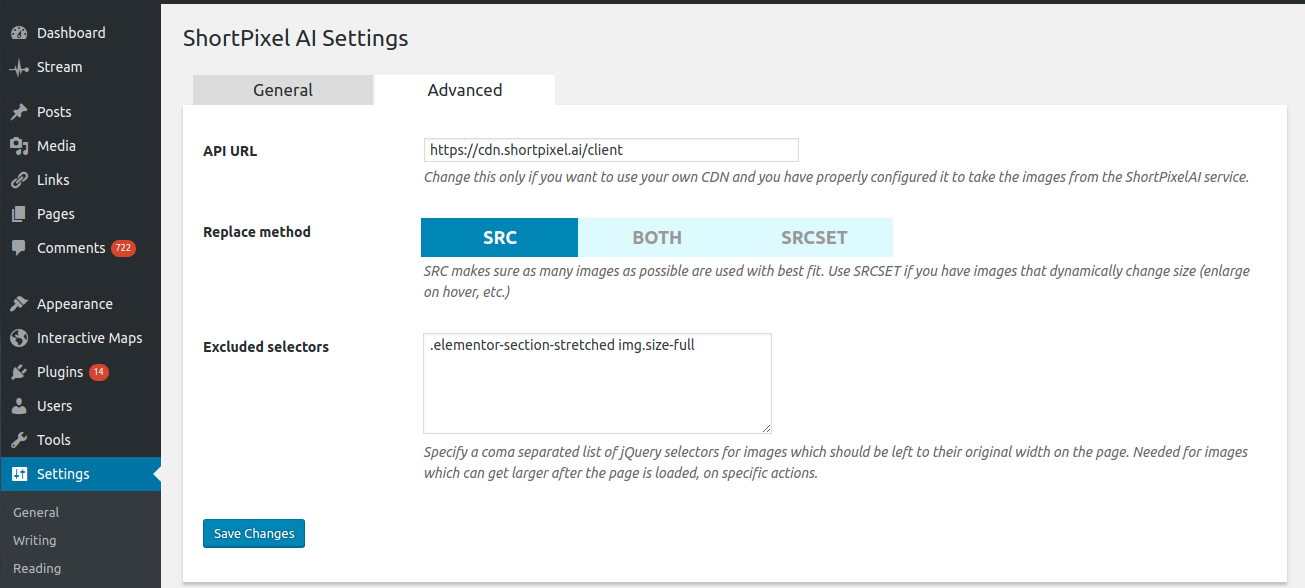This screenshot has width=1305, height=588.
Task: Click the Stream activity icon
Action: pyautogui.click(x=19, y=67)
